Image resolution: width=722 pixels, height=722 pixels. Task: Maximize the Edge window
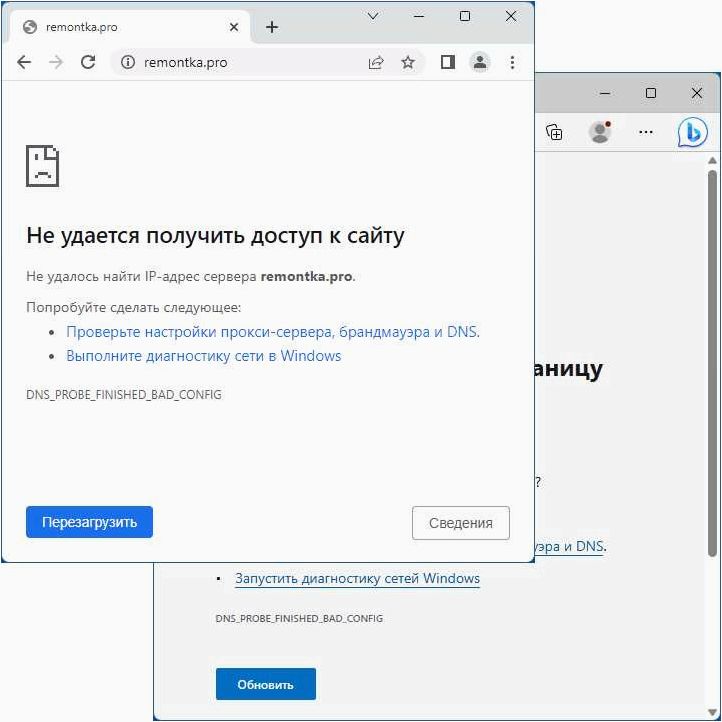(651, 93)
